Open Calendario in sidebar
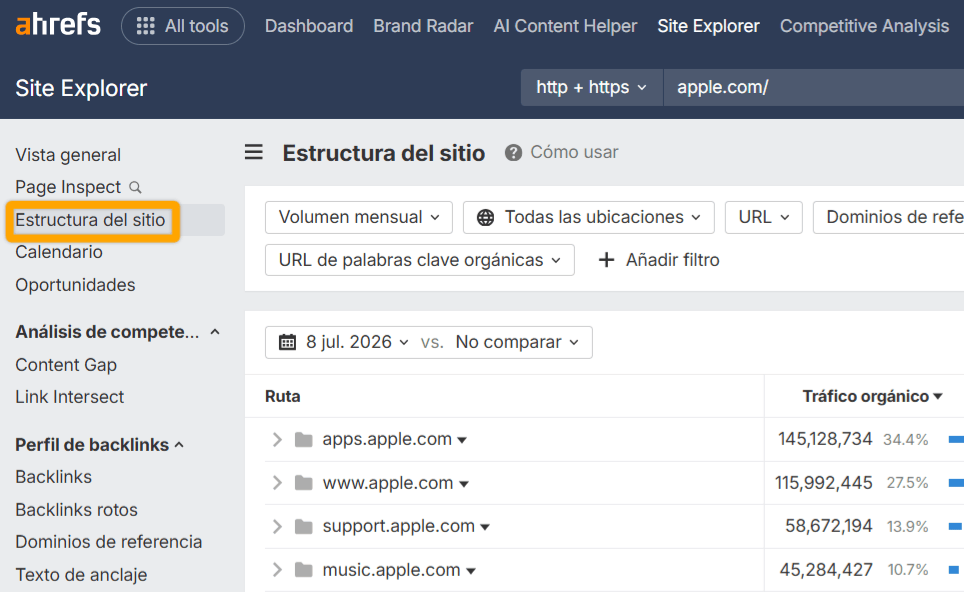 tap(59, 252)
